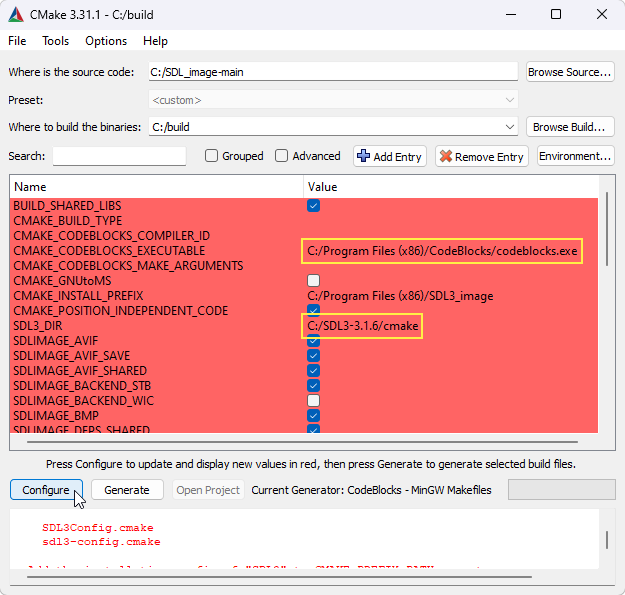
Task: Select CMAKE_CODEBLOCKS_EXECUTABLE name
Action: point(109,251)
